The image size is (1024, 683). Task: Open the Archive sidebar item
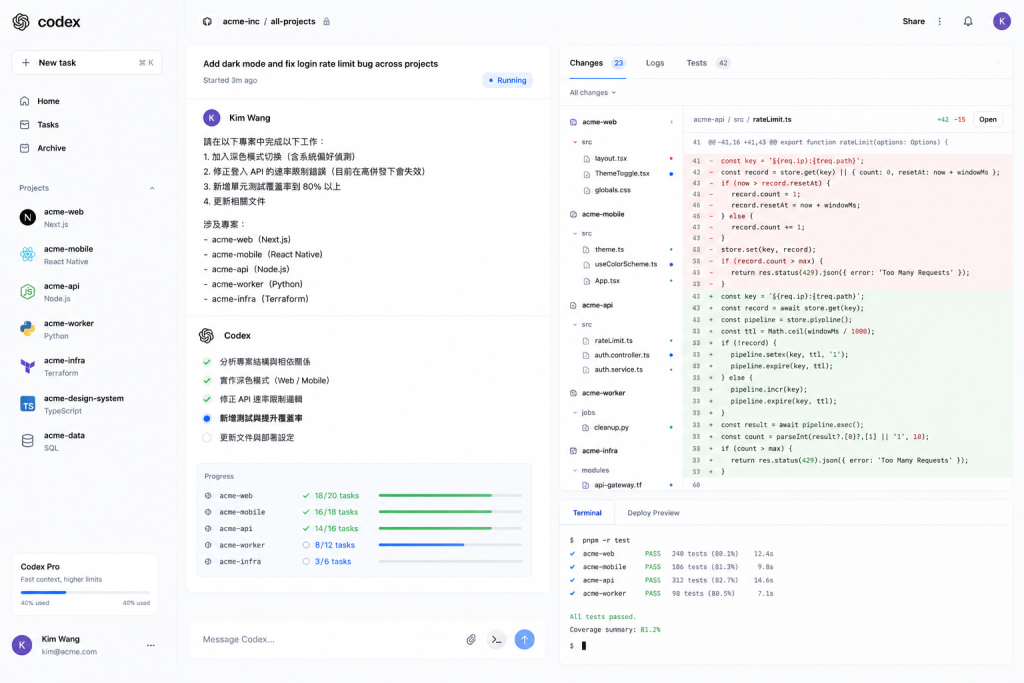86,148
